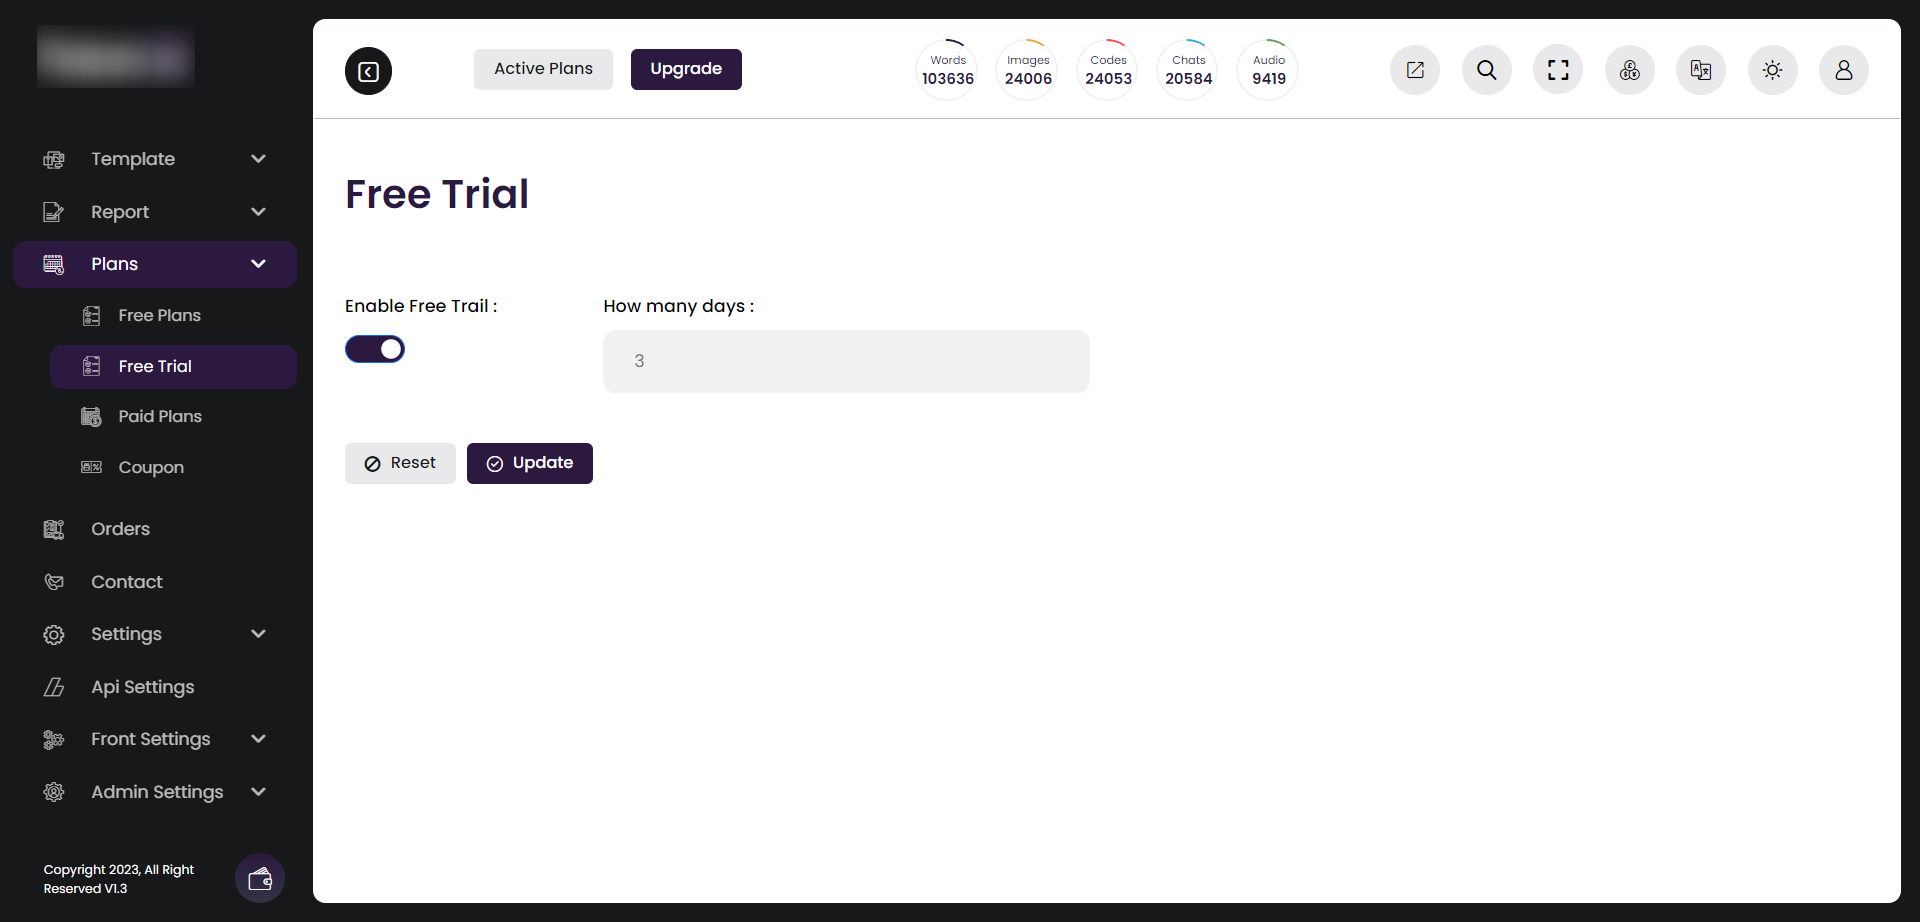
Task: Collapse the sidebar using the header icon
Action: tap(367, 70)
